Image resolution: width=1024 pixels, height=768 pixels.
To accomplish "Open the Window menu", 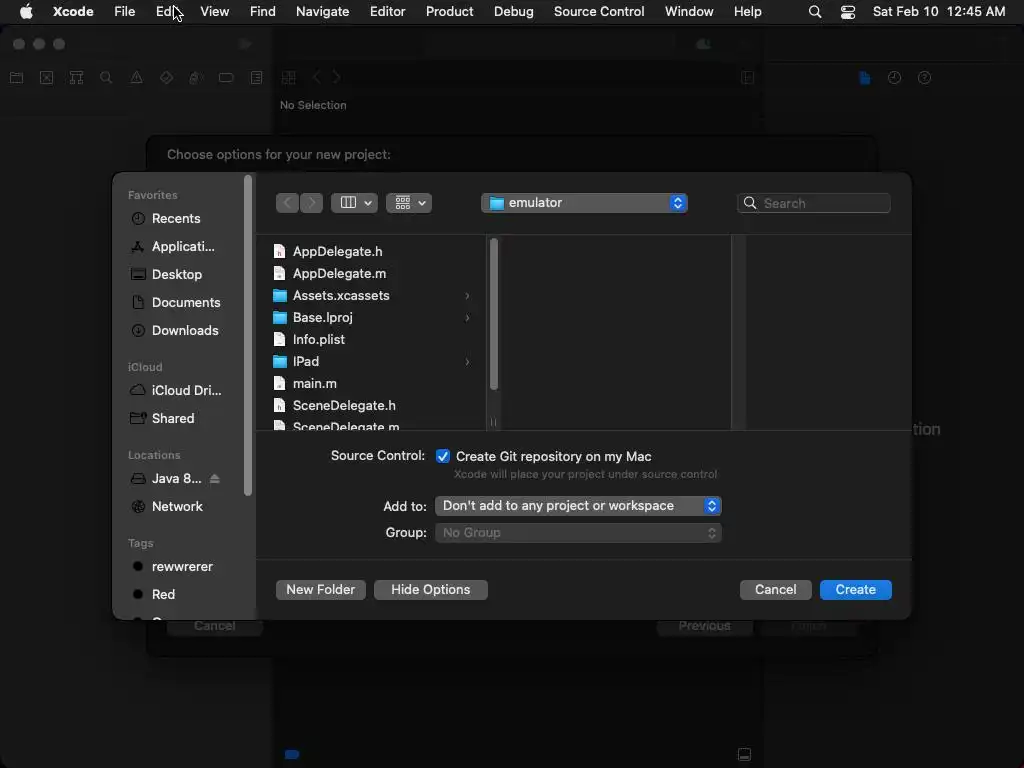I will click(689, 11).
